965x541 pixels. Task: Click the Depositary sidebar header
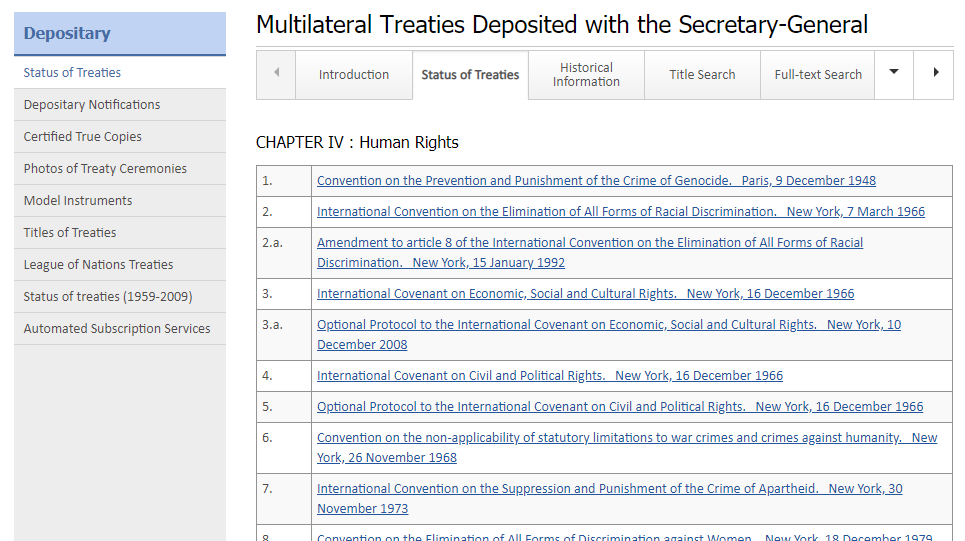coord(67,34)
